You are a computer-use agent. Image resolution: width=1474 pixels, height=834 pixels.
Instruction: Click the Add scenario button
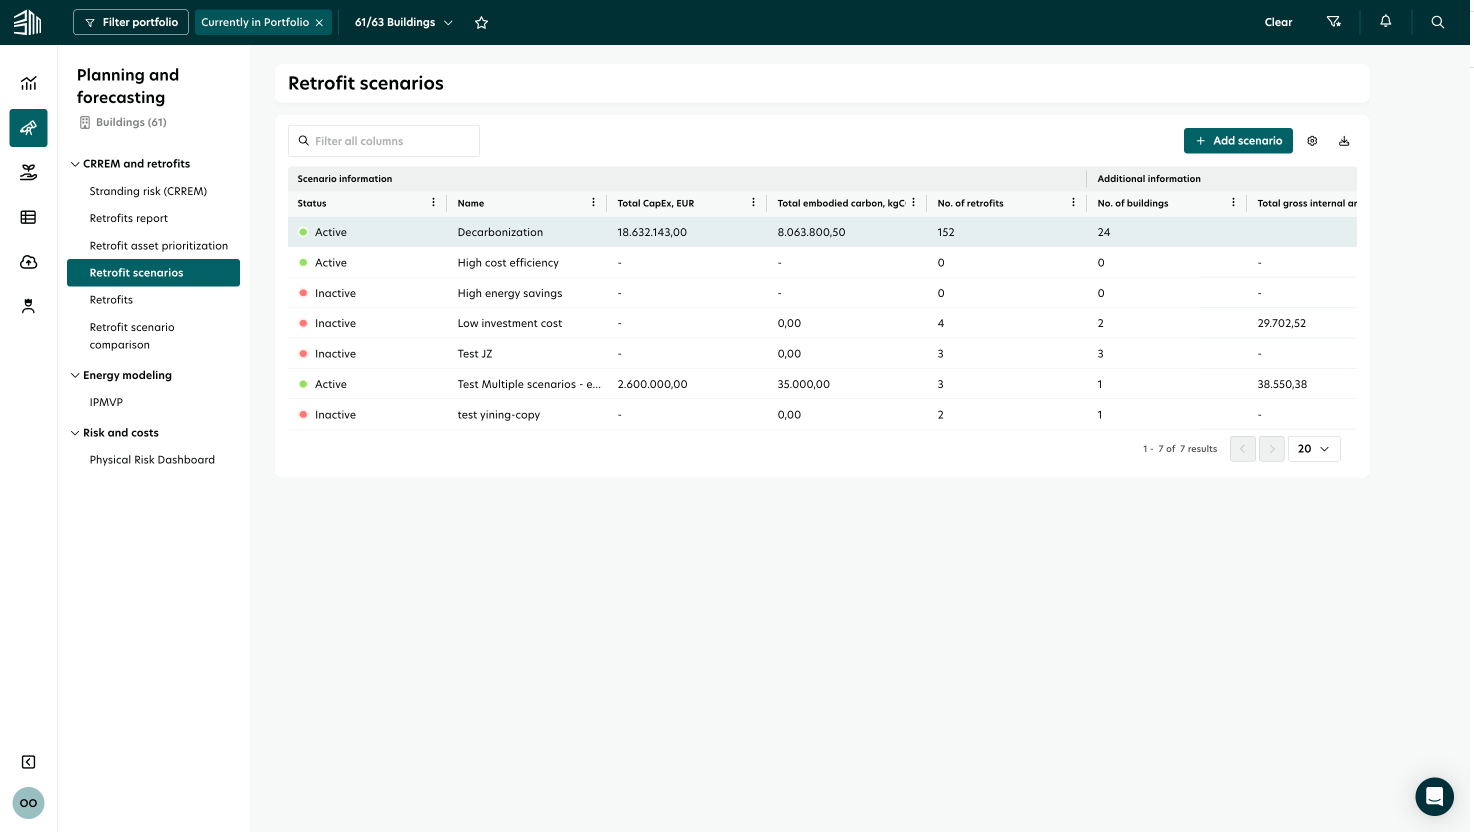coord(1238,141)
